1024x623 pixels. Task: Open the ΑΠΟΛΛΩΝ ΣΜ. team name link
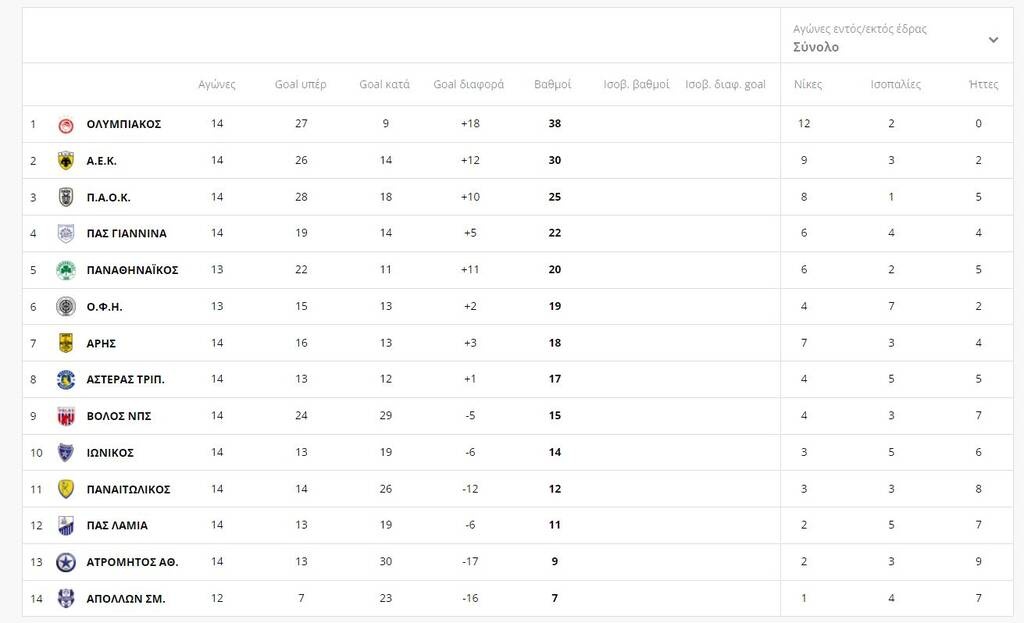coord(126,599)
